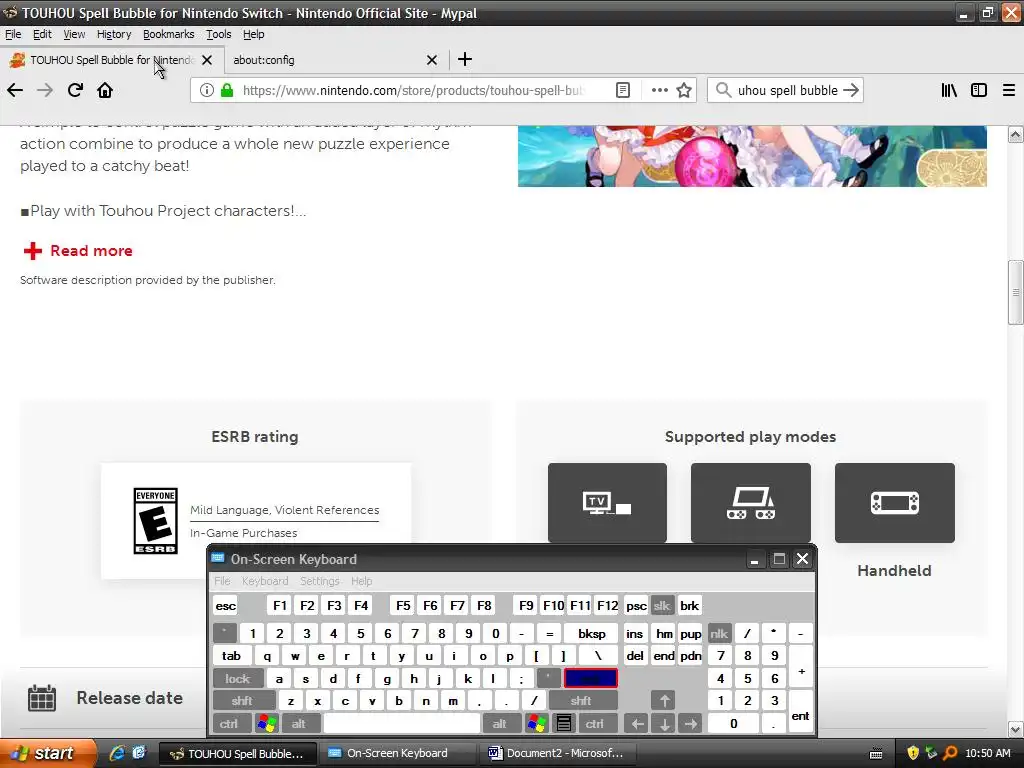
Task: Click the tab key on keyboard
Action: pyautogui.click(x=231, y=656)
